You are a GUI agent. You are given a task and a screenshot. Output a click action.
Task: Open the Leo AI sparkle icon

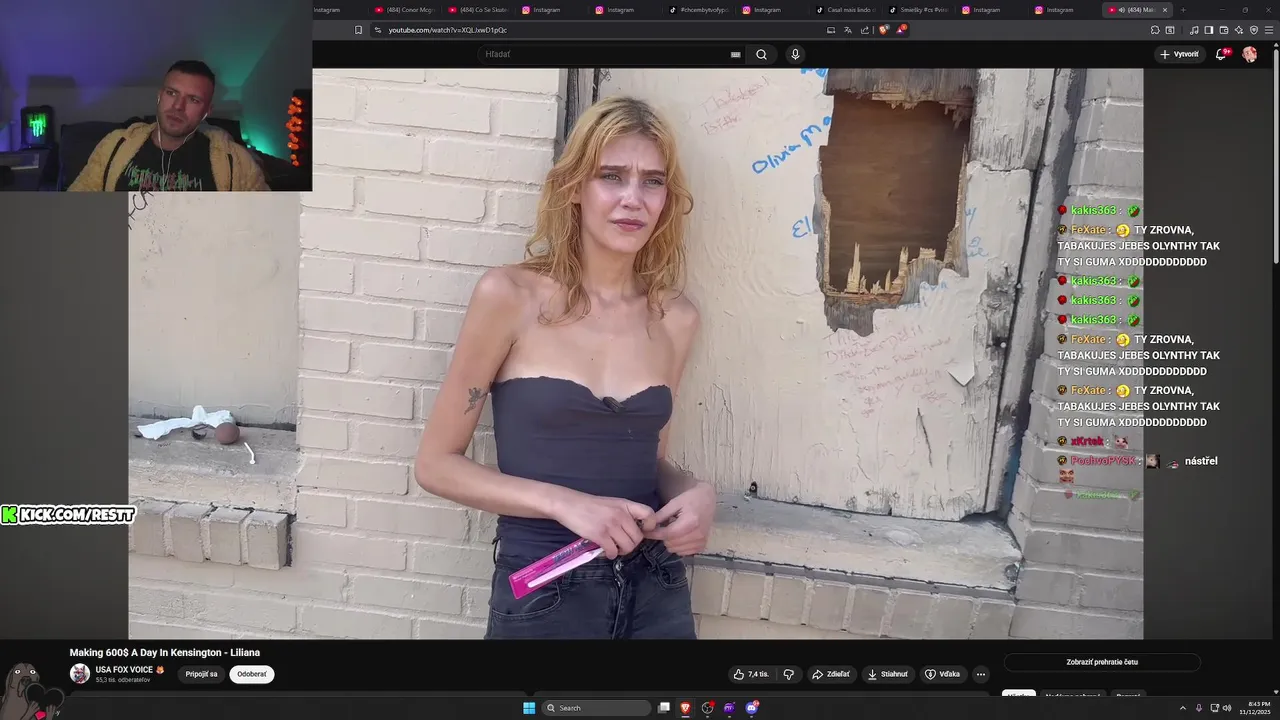[x=1239, y=30]
